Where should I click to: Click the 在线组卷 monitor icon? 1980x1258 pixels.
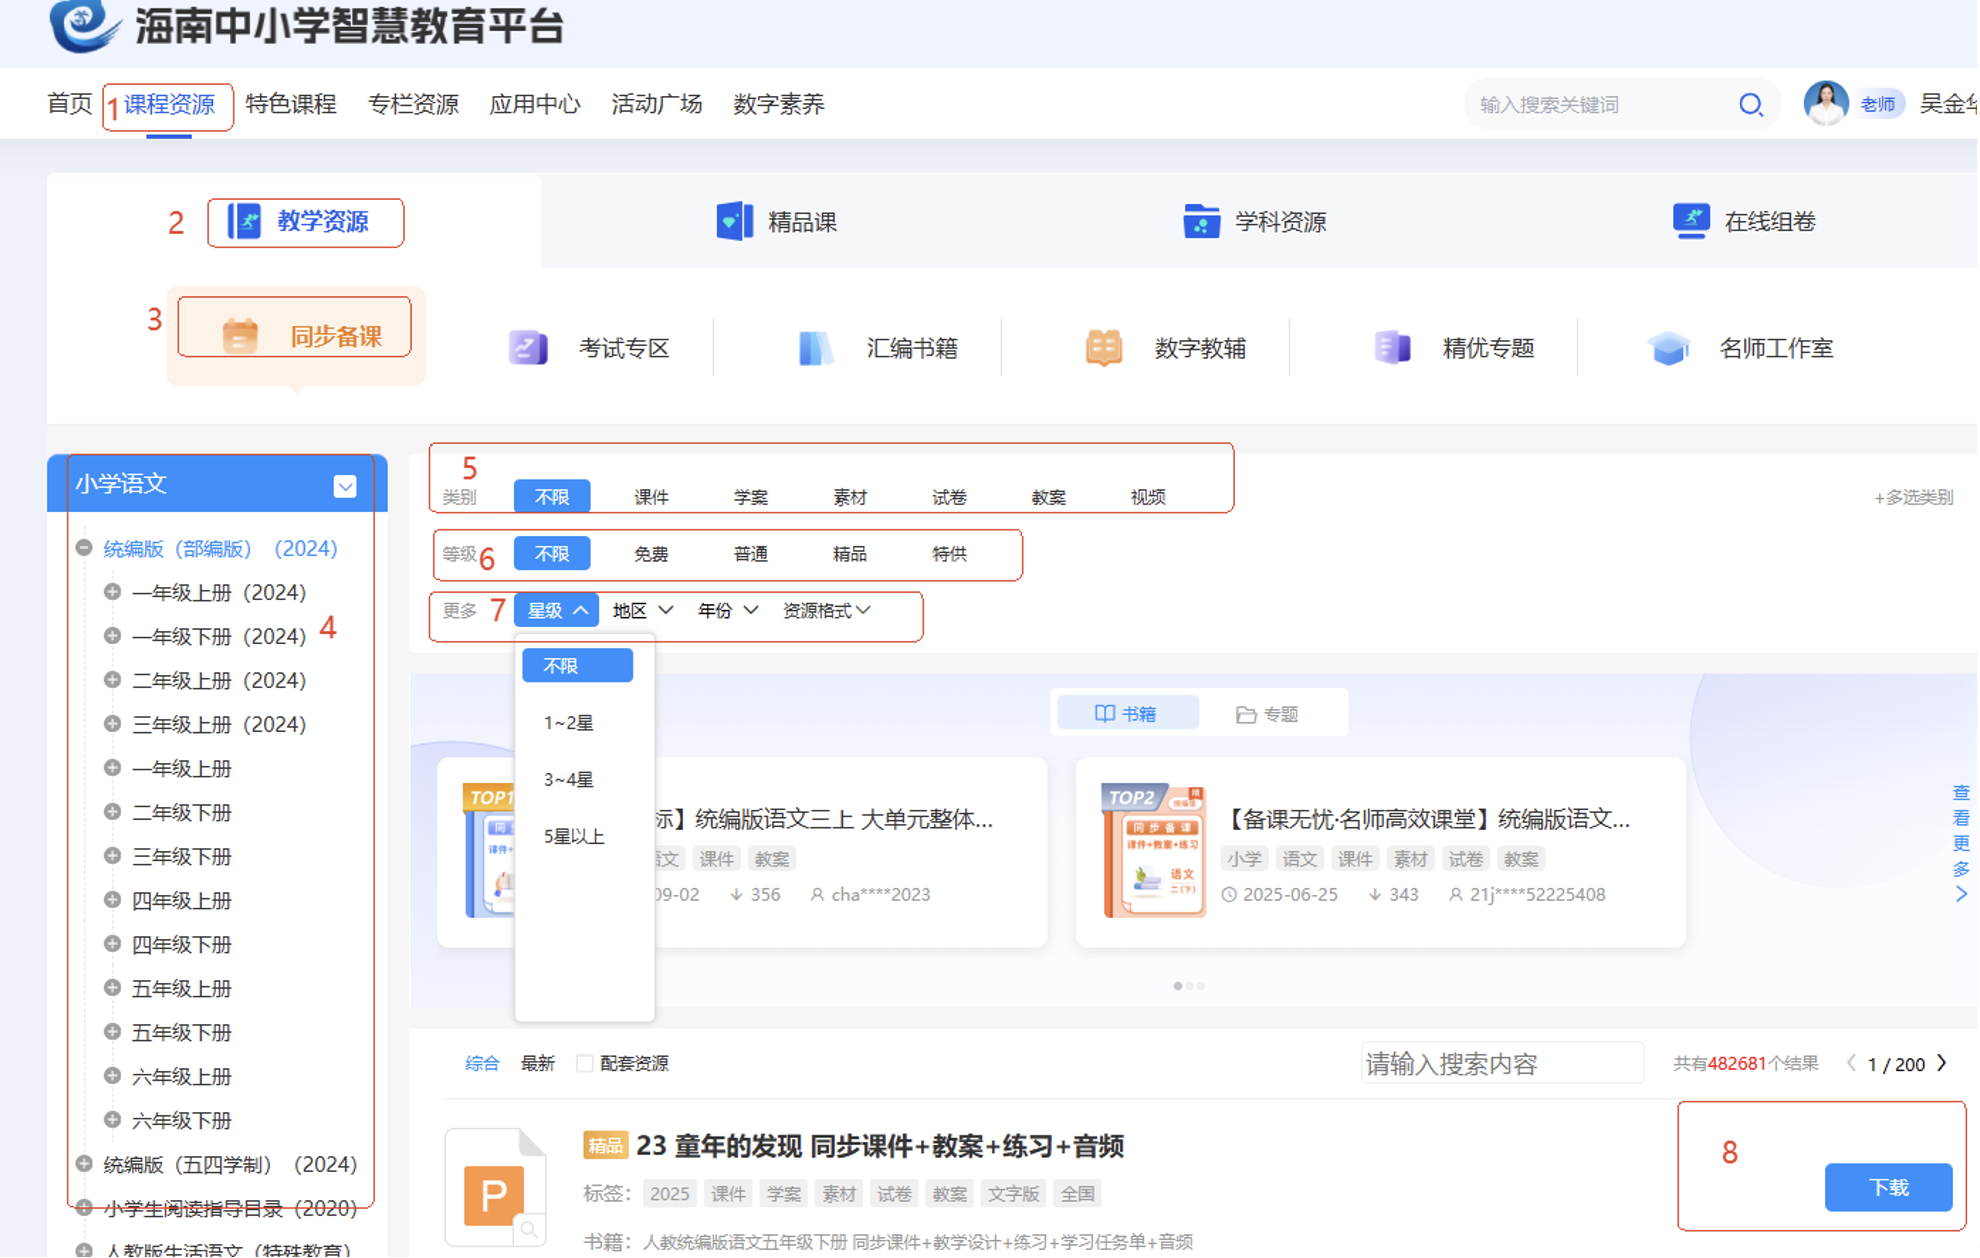[x=1690, y=221]
